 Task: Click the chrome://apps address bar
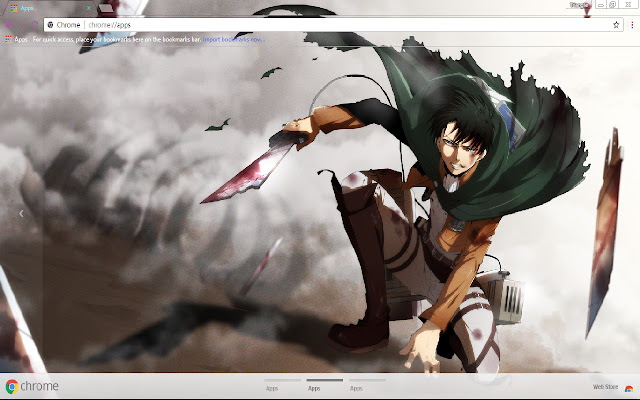[x=333, y=25]
